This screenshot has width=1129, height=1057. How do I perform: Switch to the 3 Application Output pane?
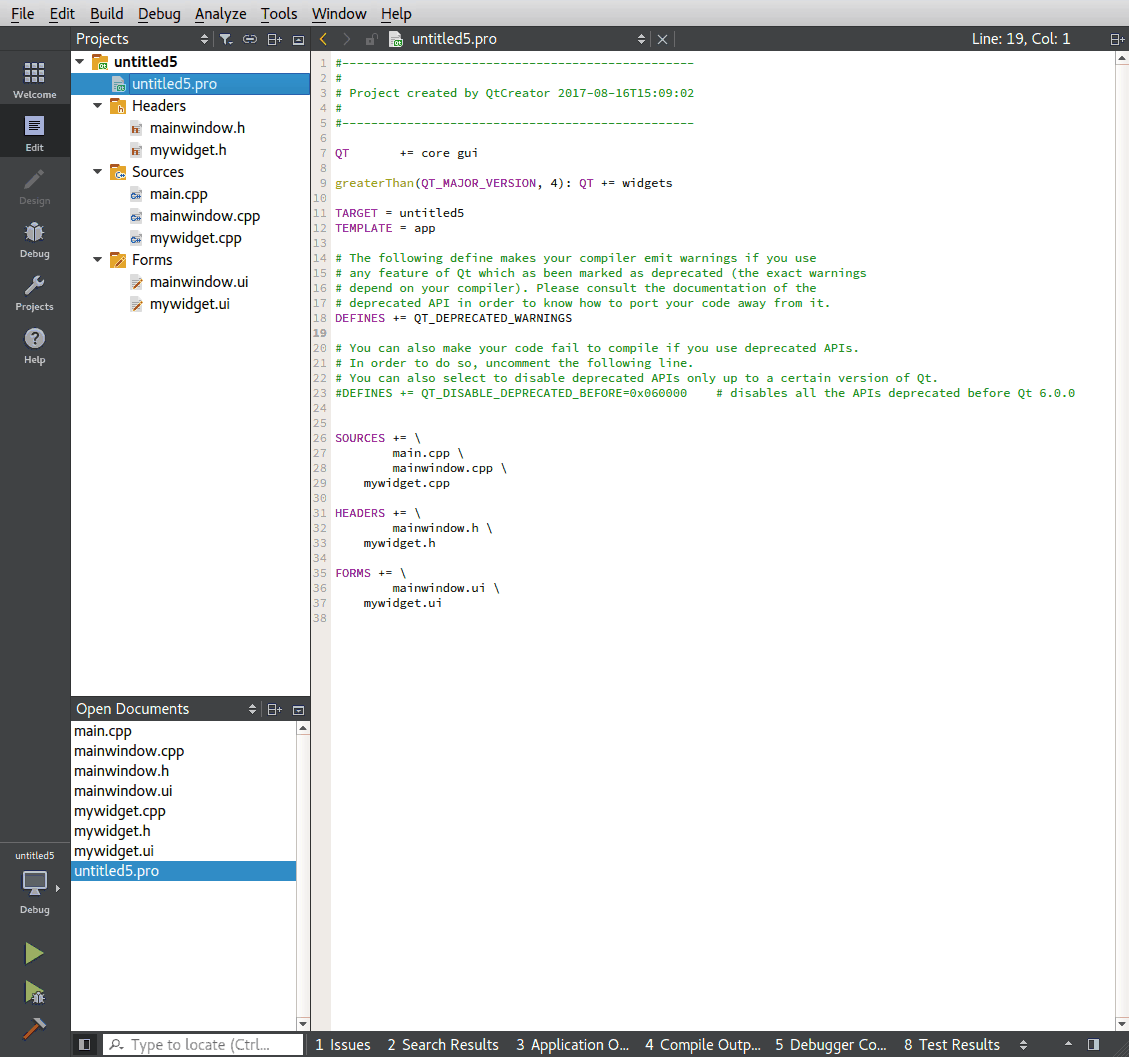[573, 1044]
